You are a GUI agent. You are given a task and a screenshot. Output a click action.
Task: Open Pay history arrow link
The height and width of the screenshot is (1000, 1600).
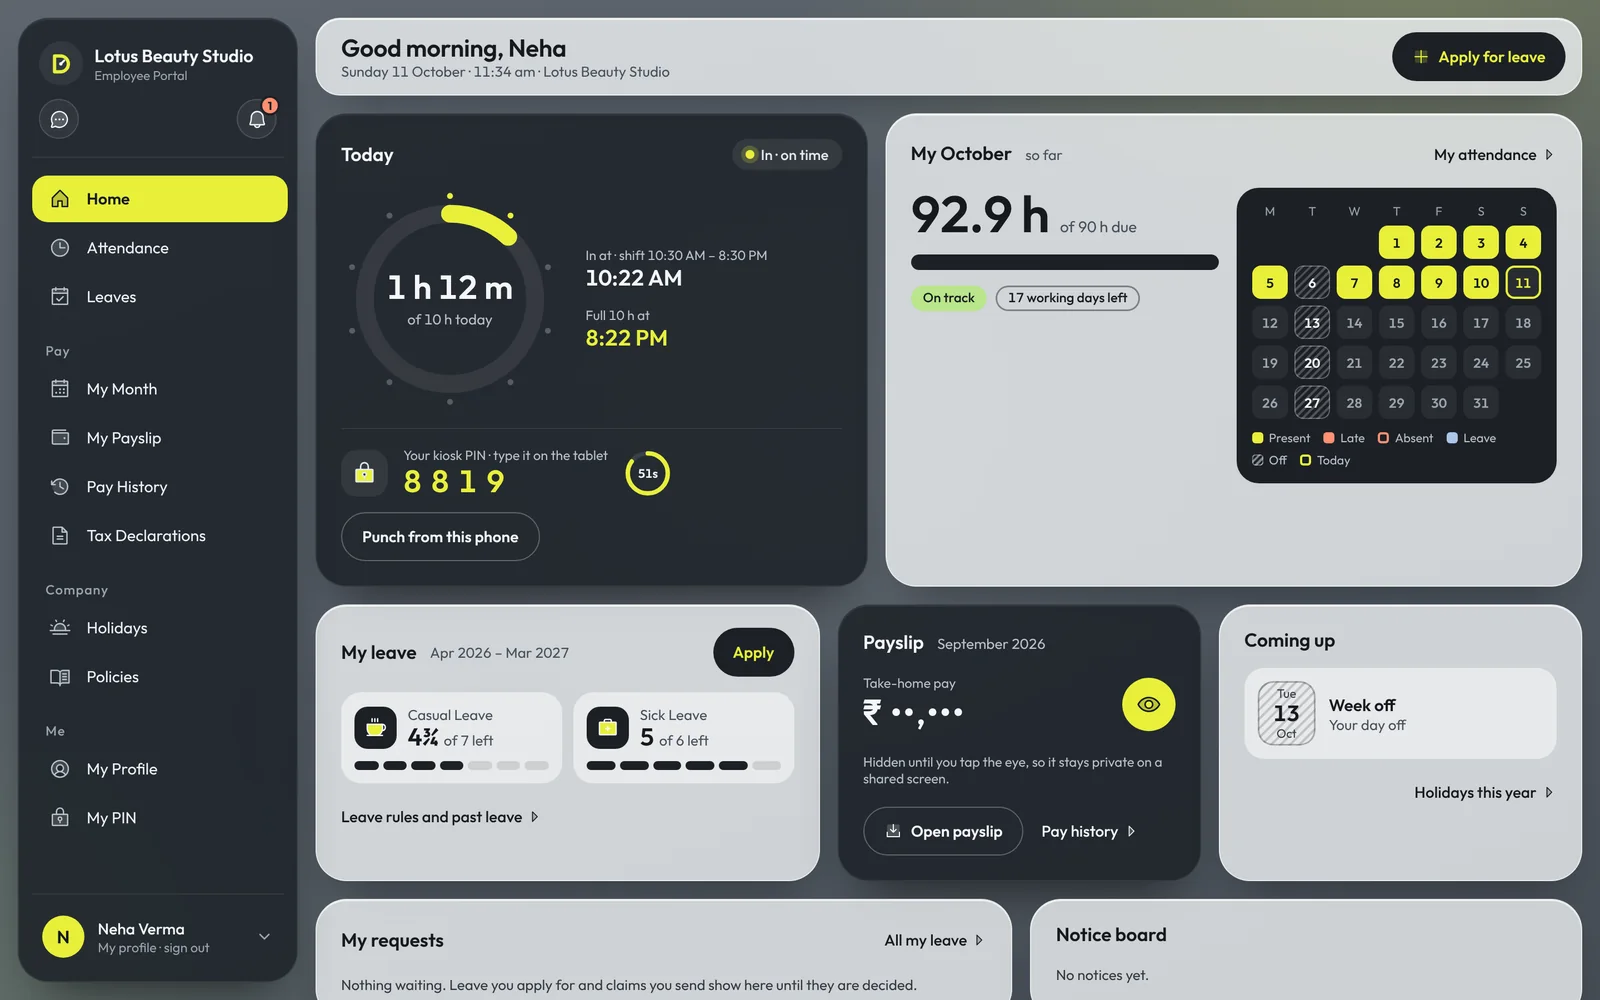1088,832
